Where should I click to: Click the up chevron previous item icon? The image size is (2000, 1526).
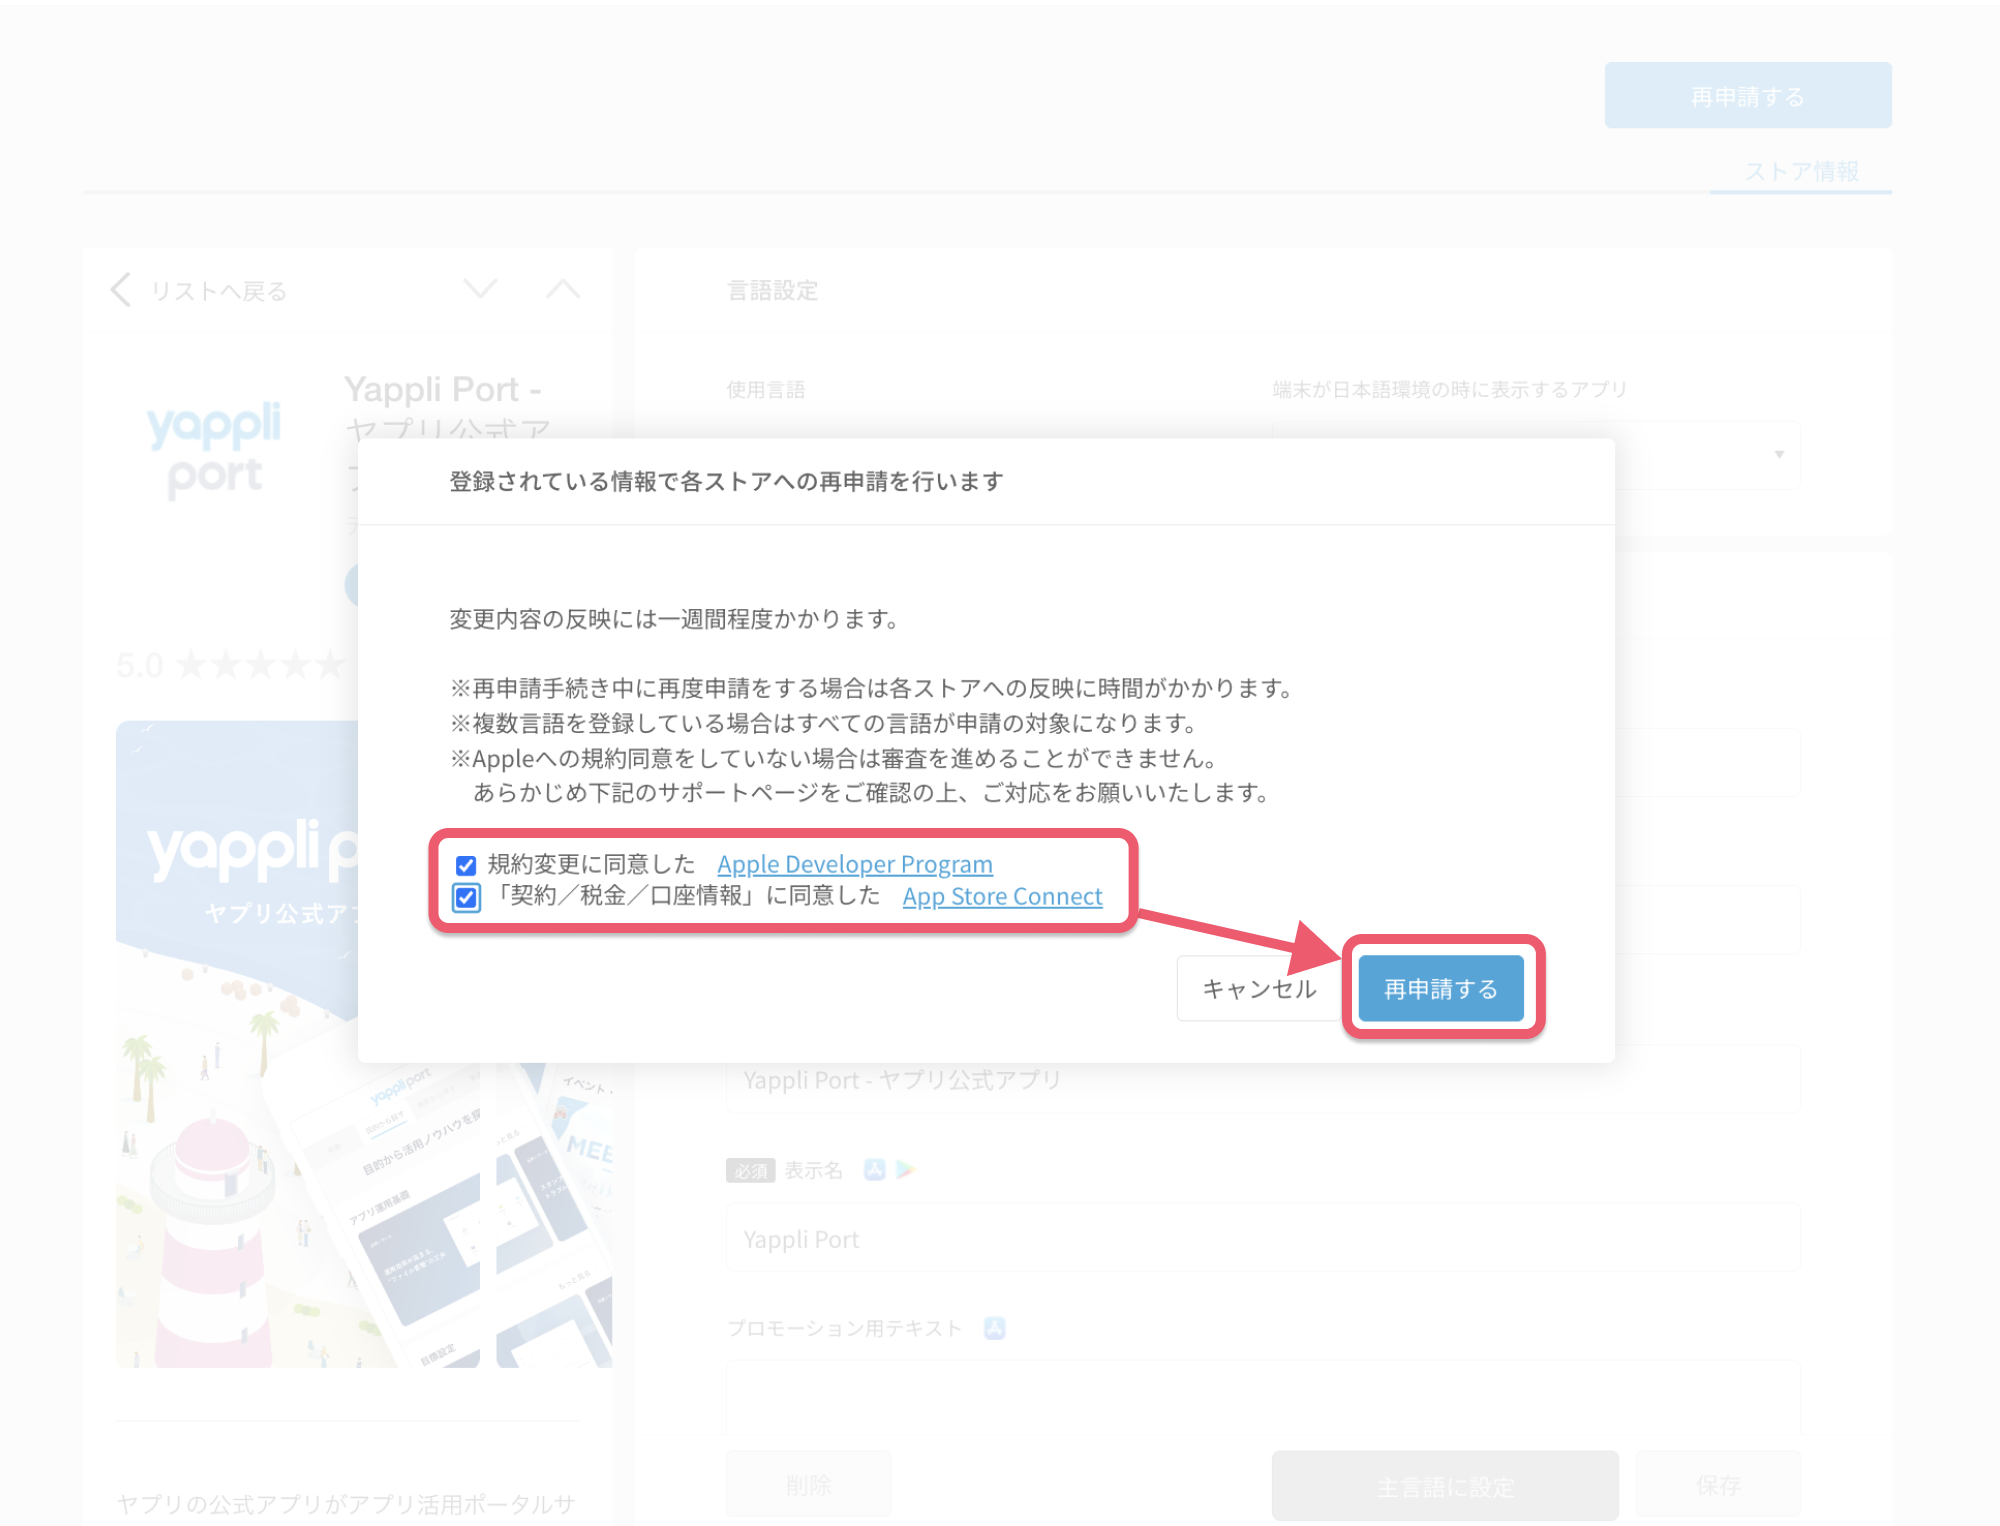pos(563,289)
